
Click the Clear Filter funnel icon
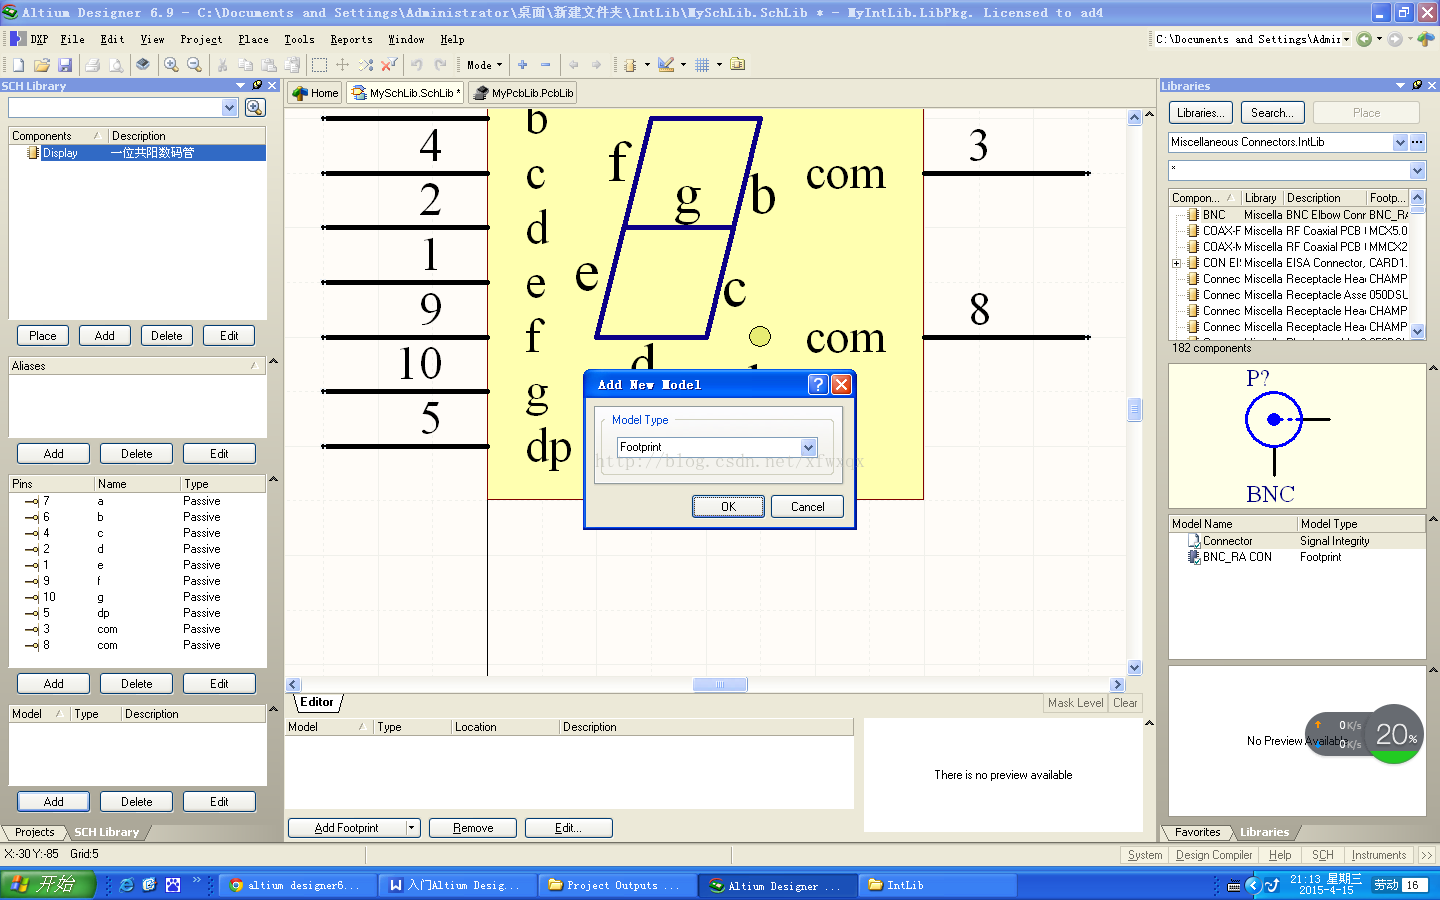click(x=389, y=65)
